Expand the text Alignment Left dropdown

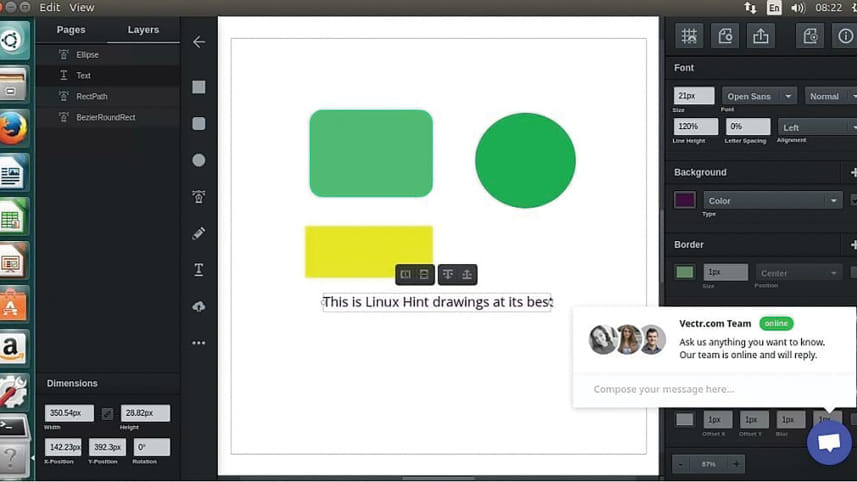817,127
